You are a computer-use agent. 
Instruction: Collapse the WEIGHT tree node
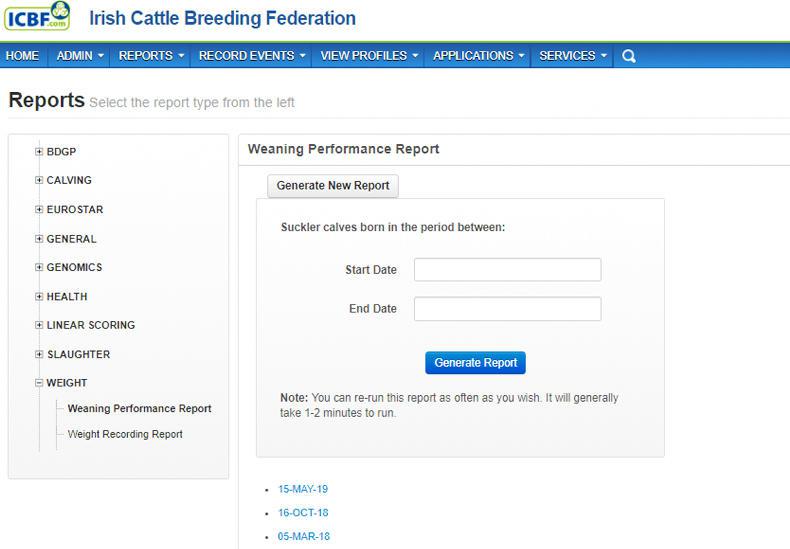39,383
